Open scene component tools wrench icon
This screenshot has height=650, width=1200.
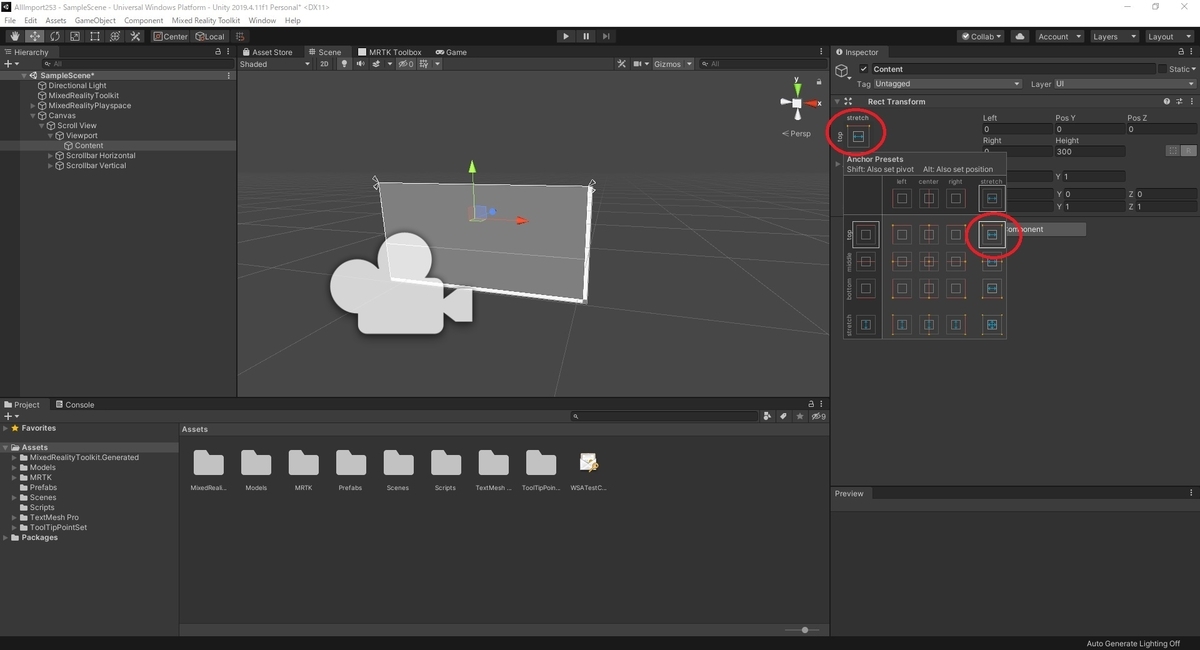tap(621, 64)
